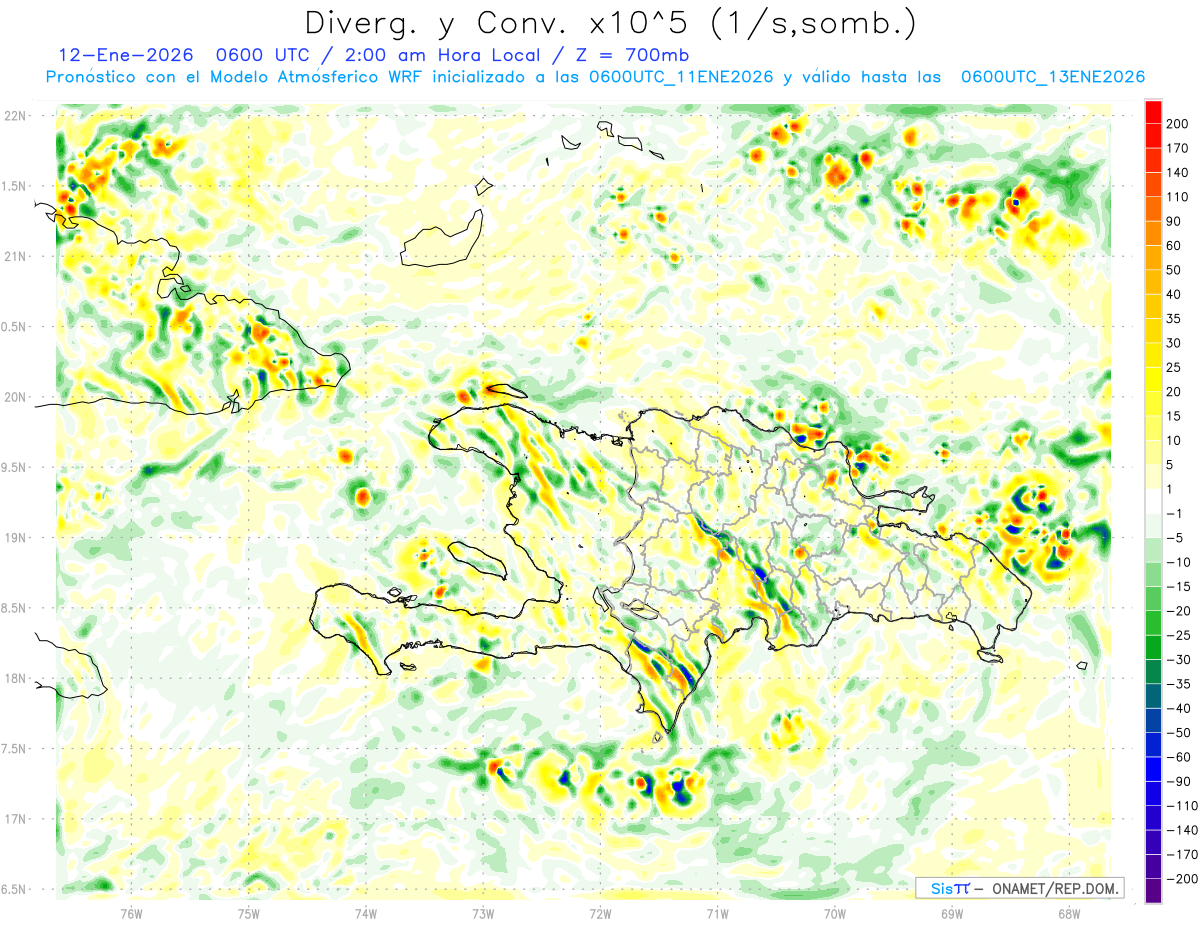Select the initialization time '0600UTC_11ENE2026'
The width and height of the screenshot is (1200, 927).
tap(680, 77)
